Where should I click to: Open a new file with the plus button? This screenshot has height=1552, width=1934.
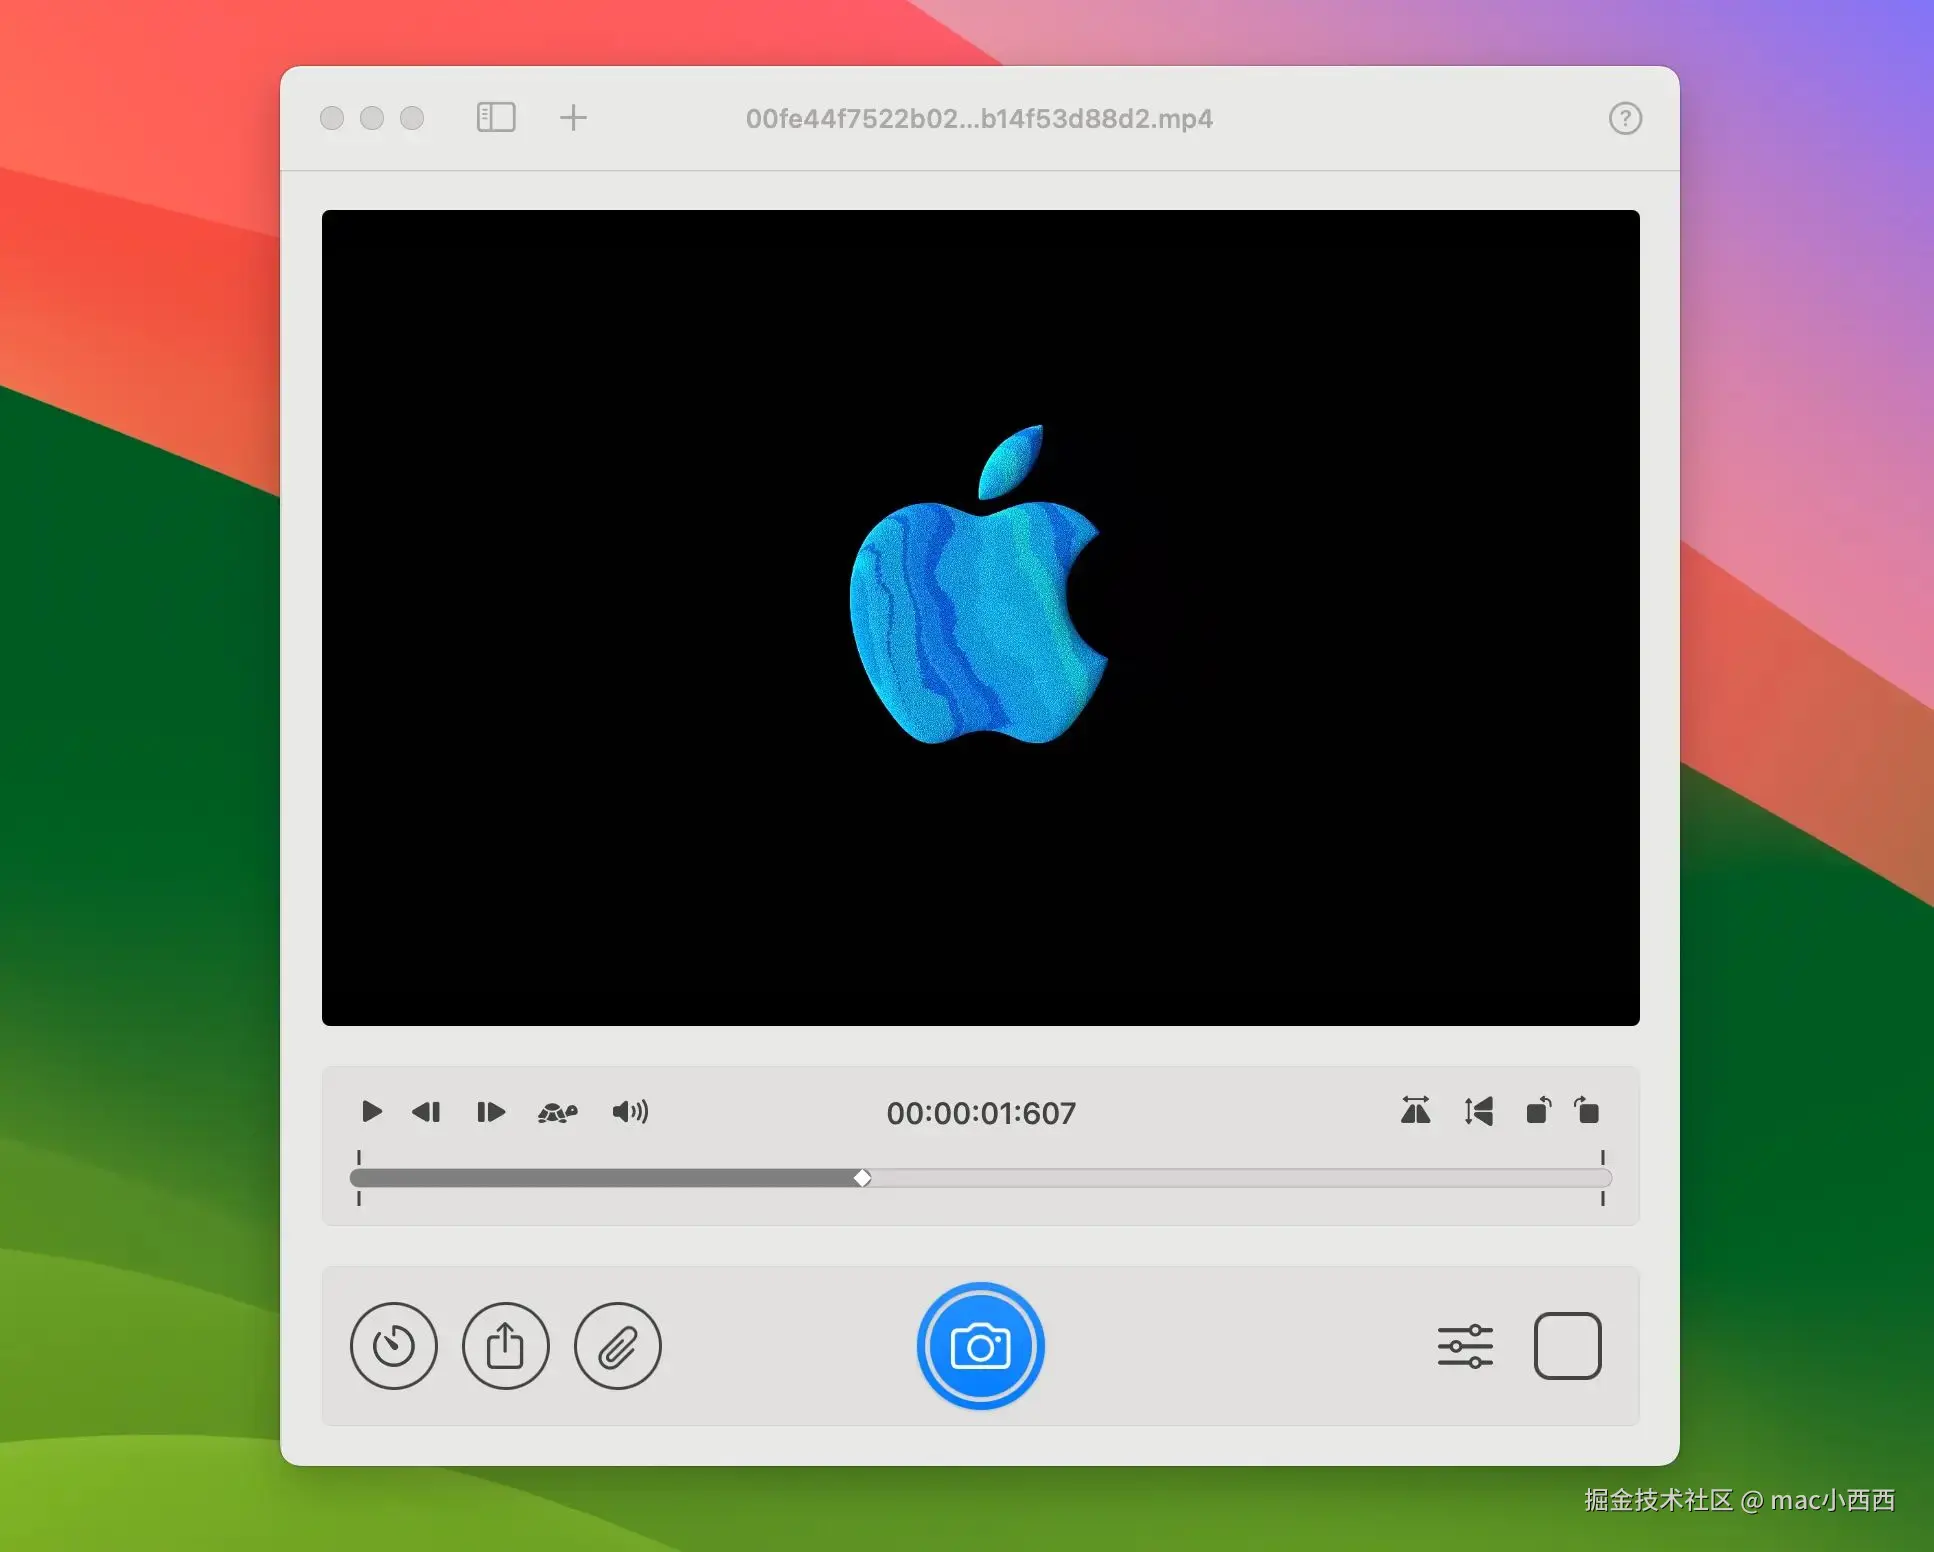coord(573,117)
